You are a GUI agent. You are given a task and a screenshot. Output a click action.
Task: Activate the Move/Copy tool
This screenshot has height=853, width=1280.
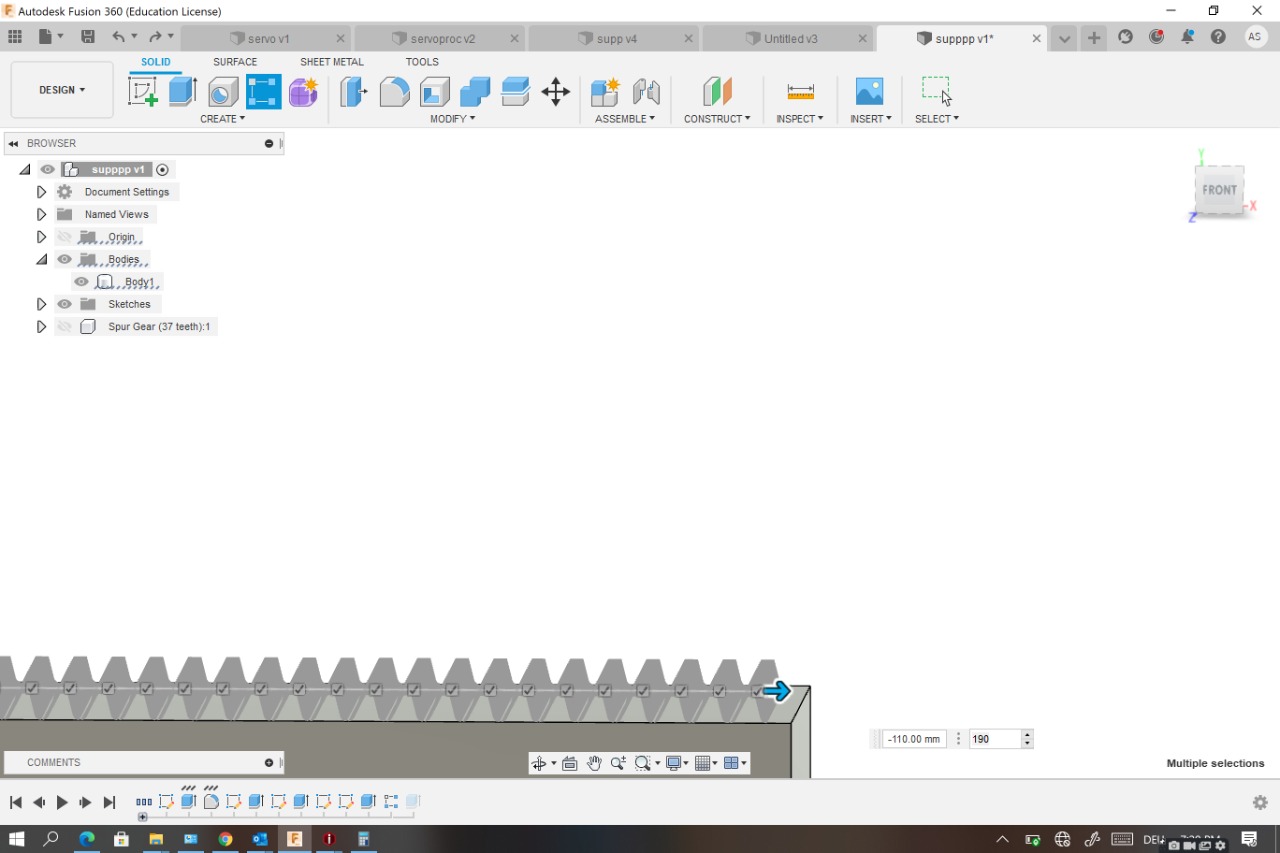click(x=556, y=92)
